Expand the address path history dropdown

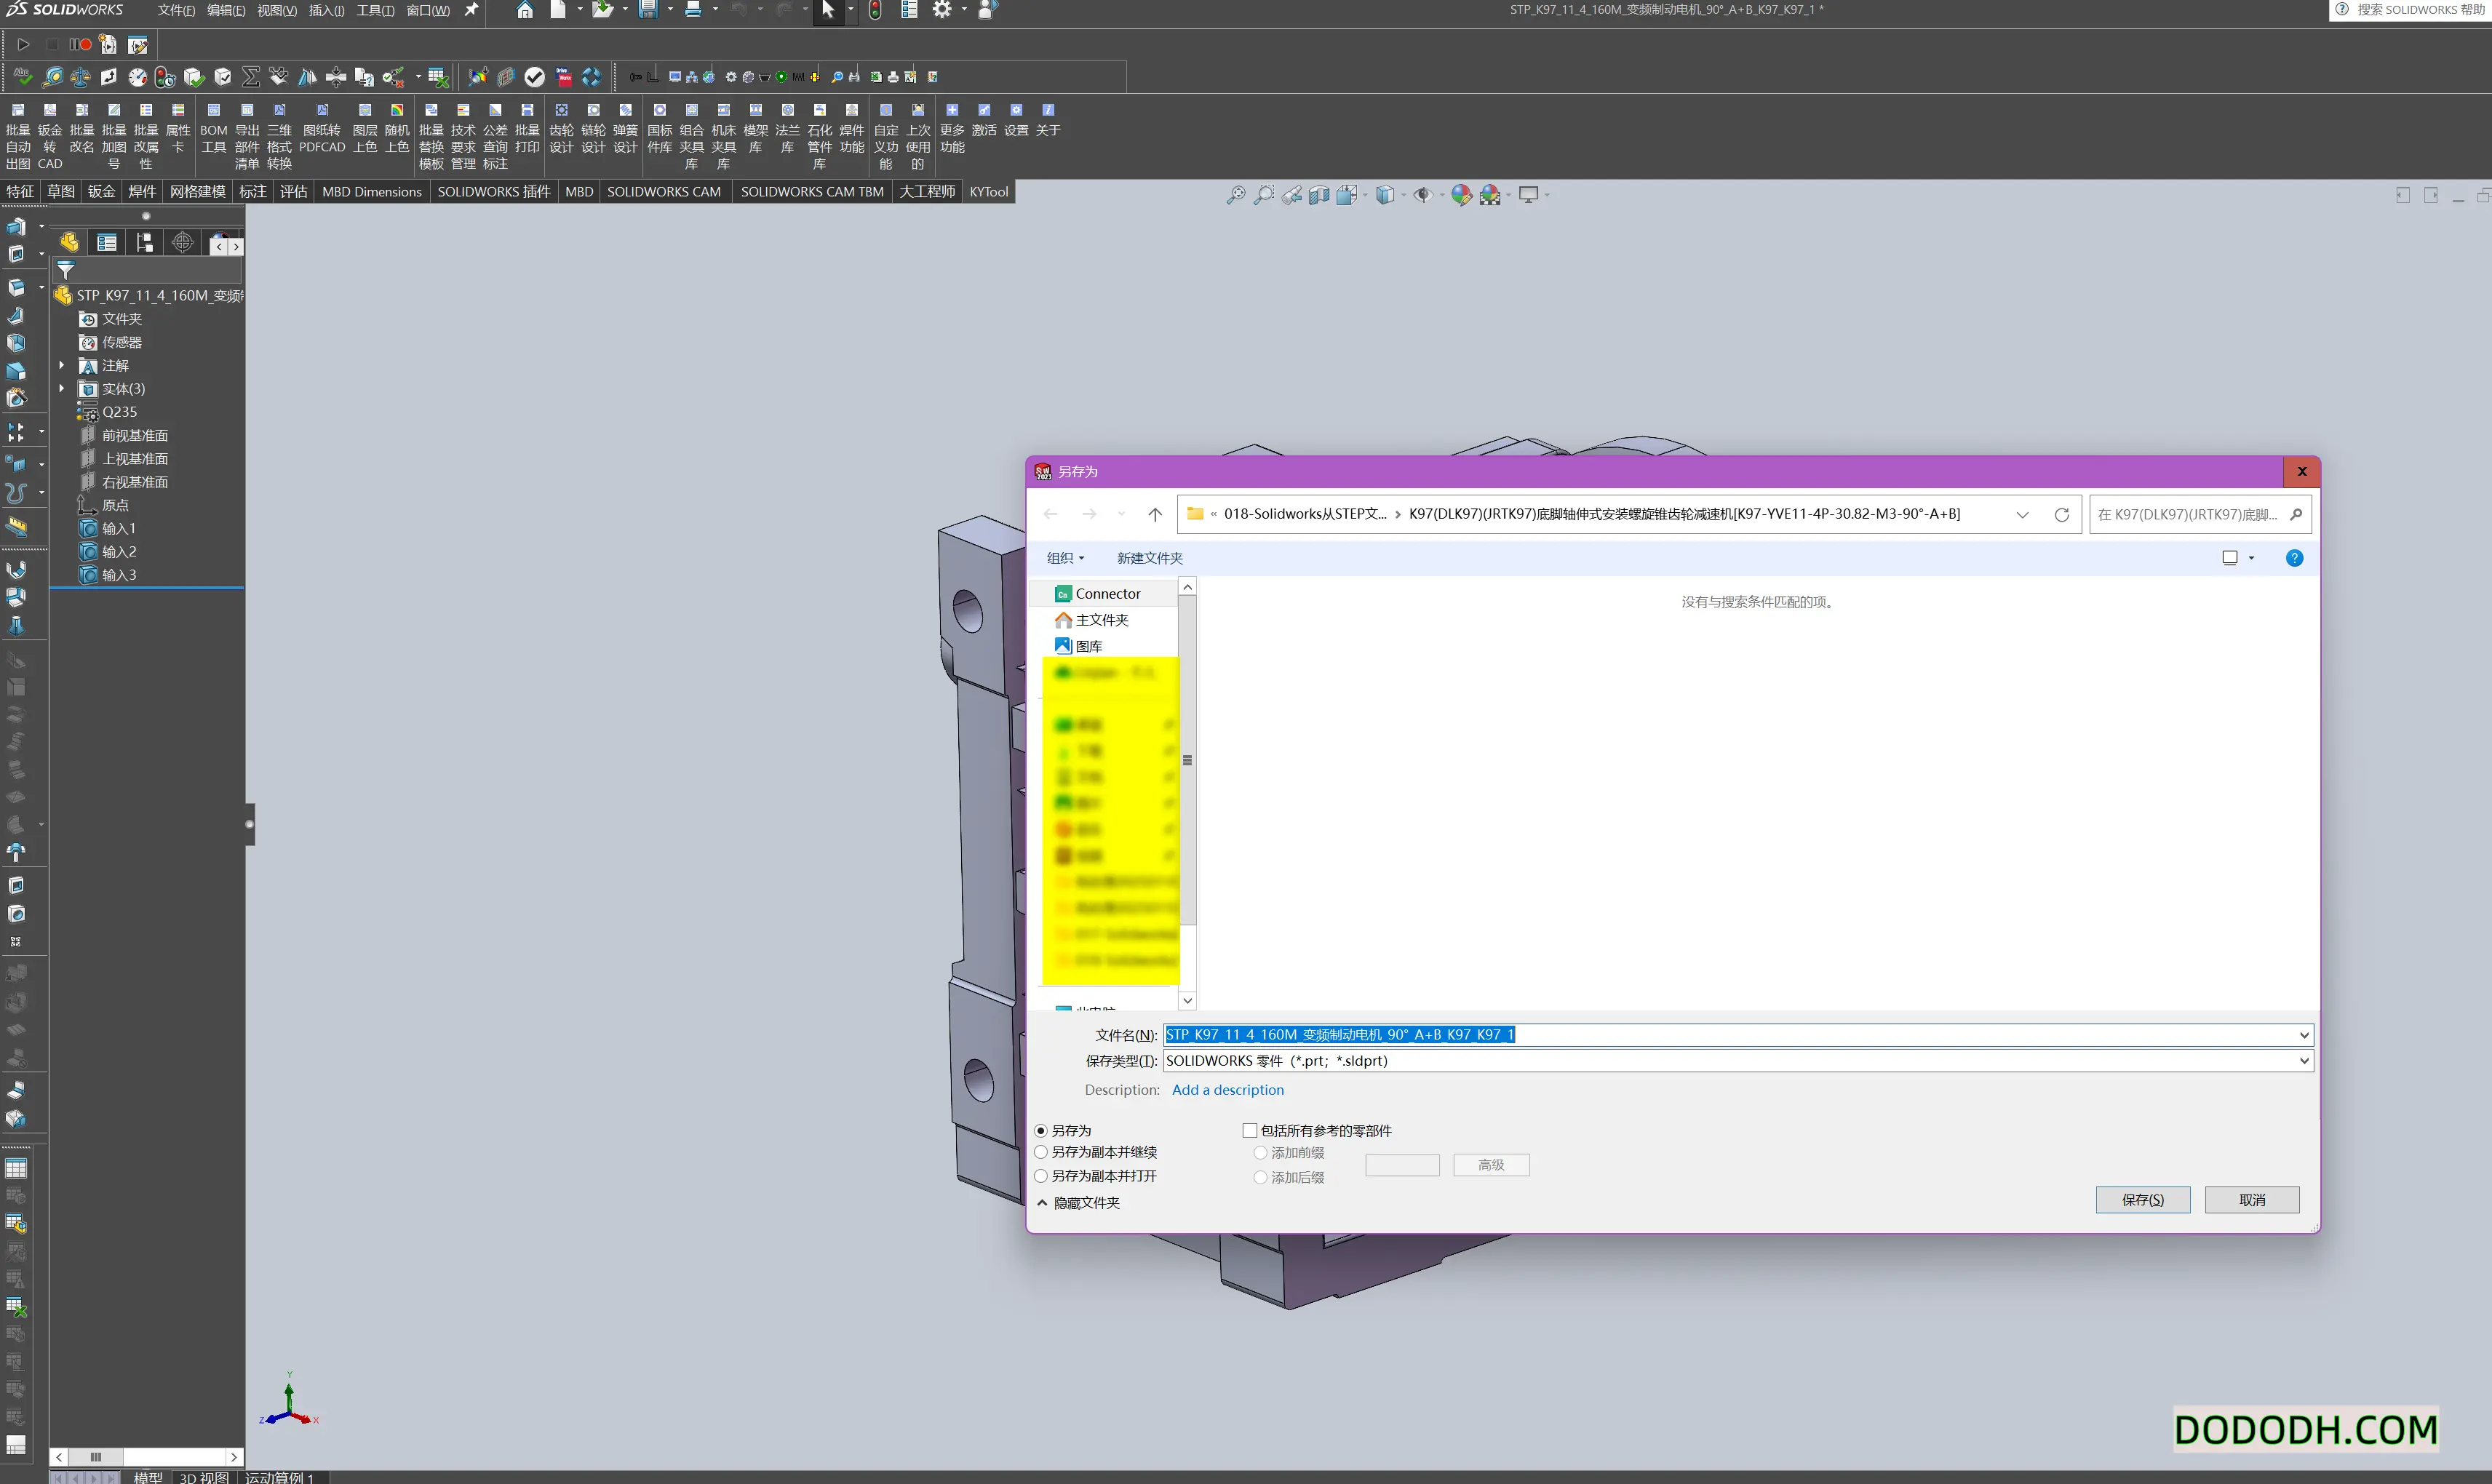(2022, 514)
